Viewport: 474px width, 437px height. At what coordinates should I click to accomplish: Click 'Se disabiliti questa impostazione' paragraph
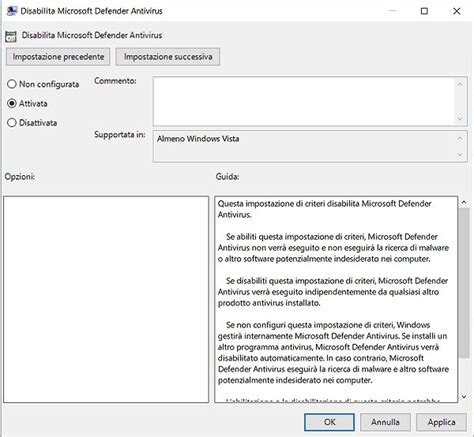point(333,292)
